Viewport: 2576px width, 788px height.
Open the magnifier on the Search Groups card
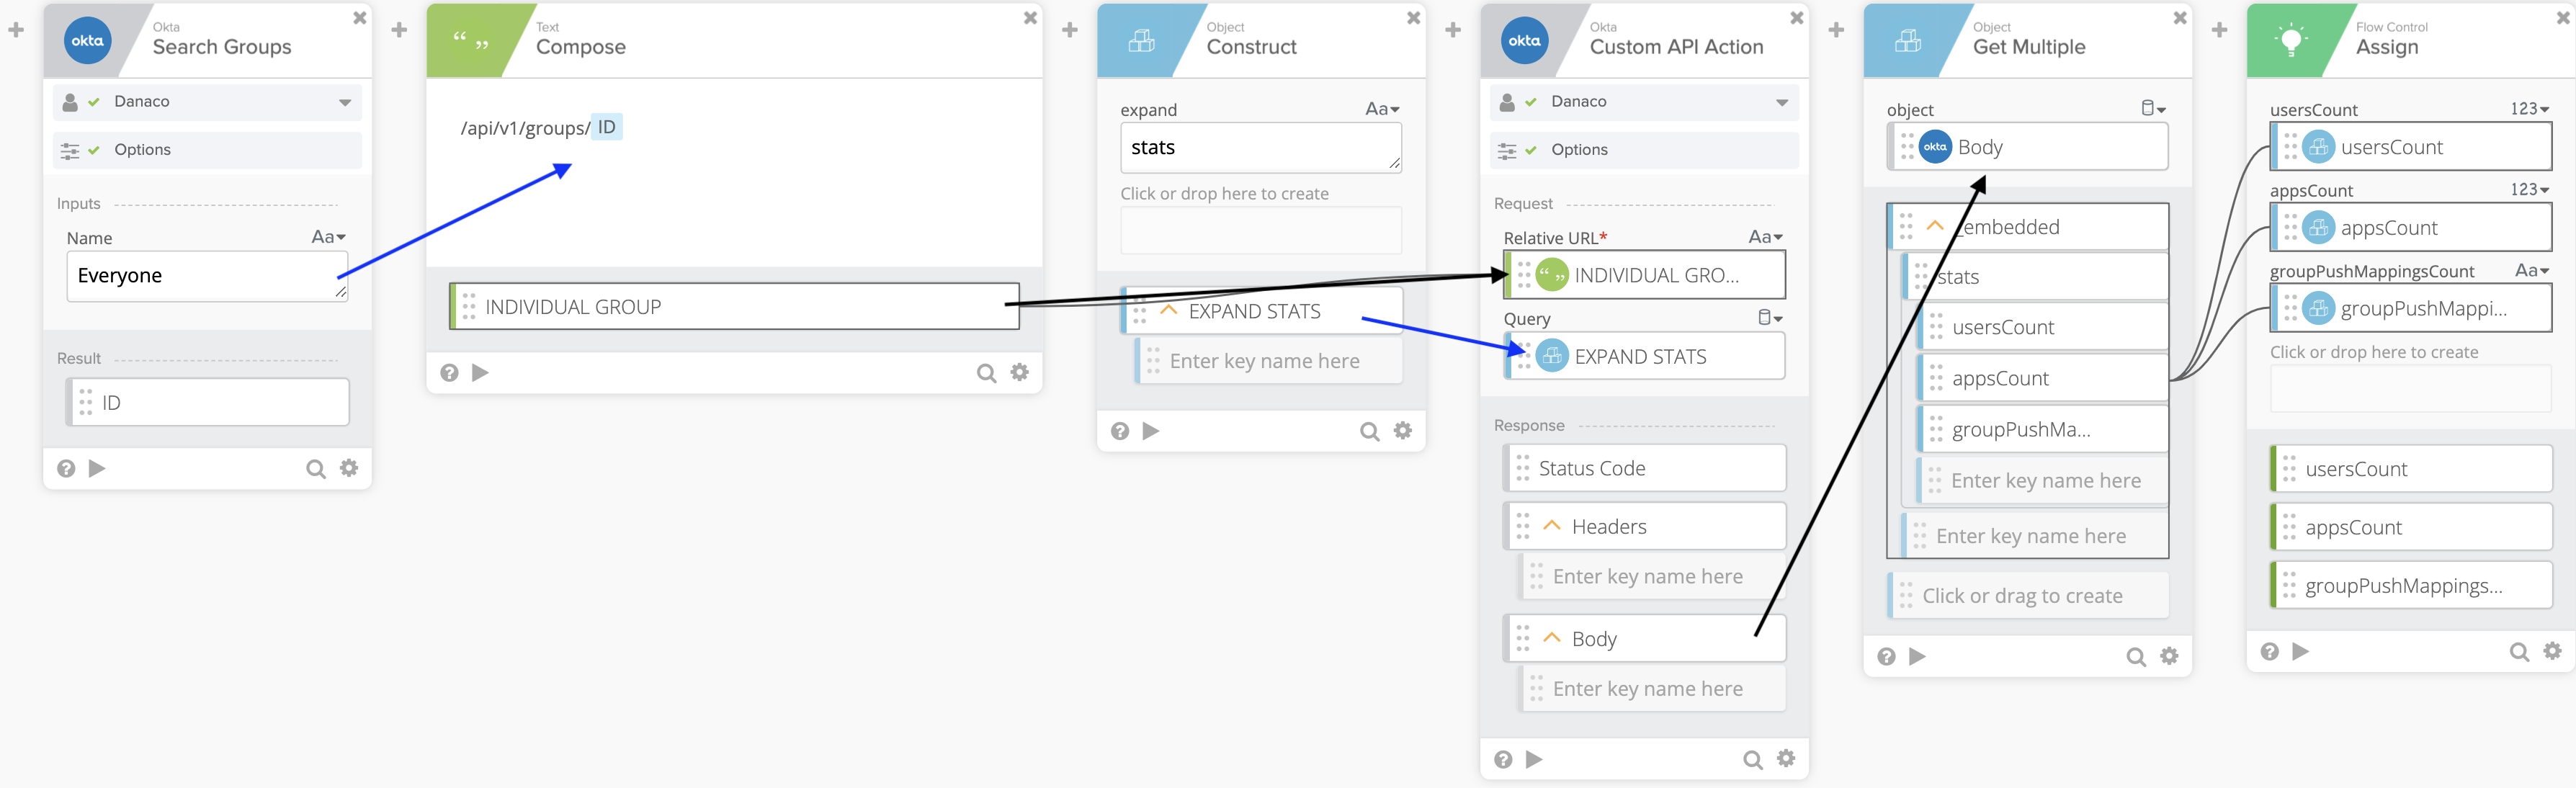(x=316, y=468)
